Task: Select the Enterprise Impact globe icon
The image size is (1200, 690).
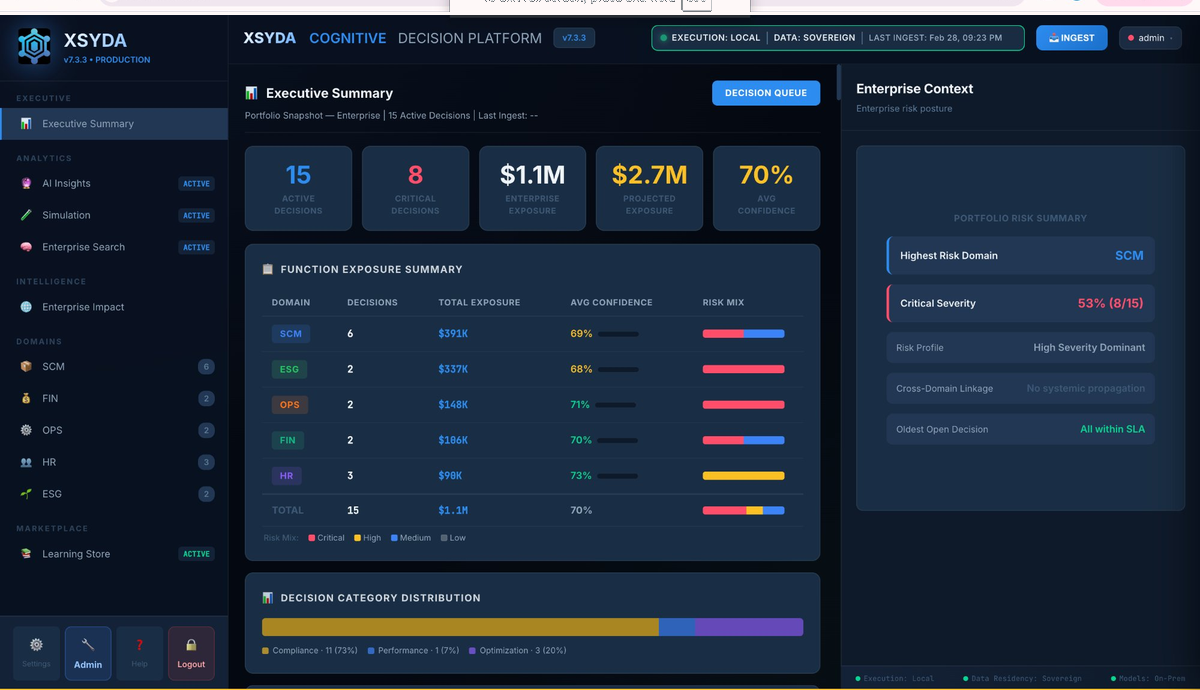Action: [27, 308]
